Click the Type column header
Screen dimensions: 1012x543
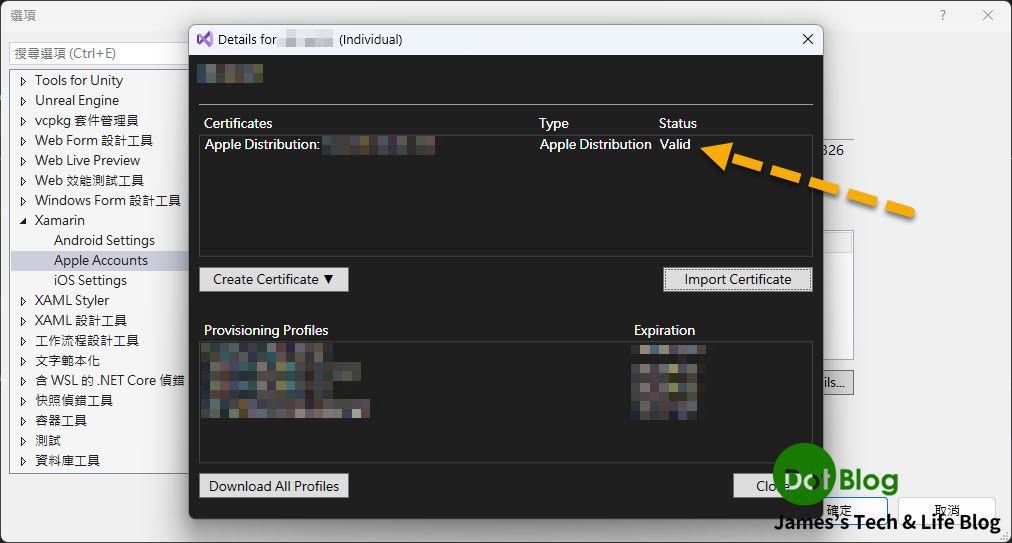click(553, 123)
